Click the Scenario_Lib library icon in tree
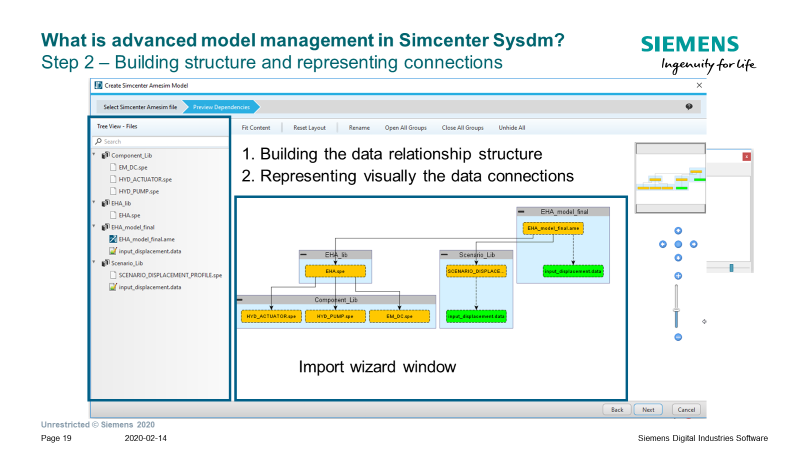Screen dimensions: 800x450 point(106,263)
